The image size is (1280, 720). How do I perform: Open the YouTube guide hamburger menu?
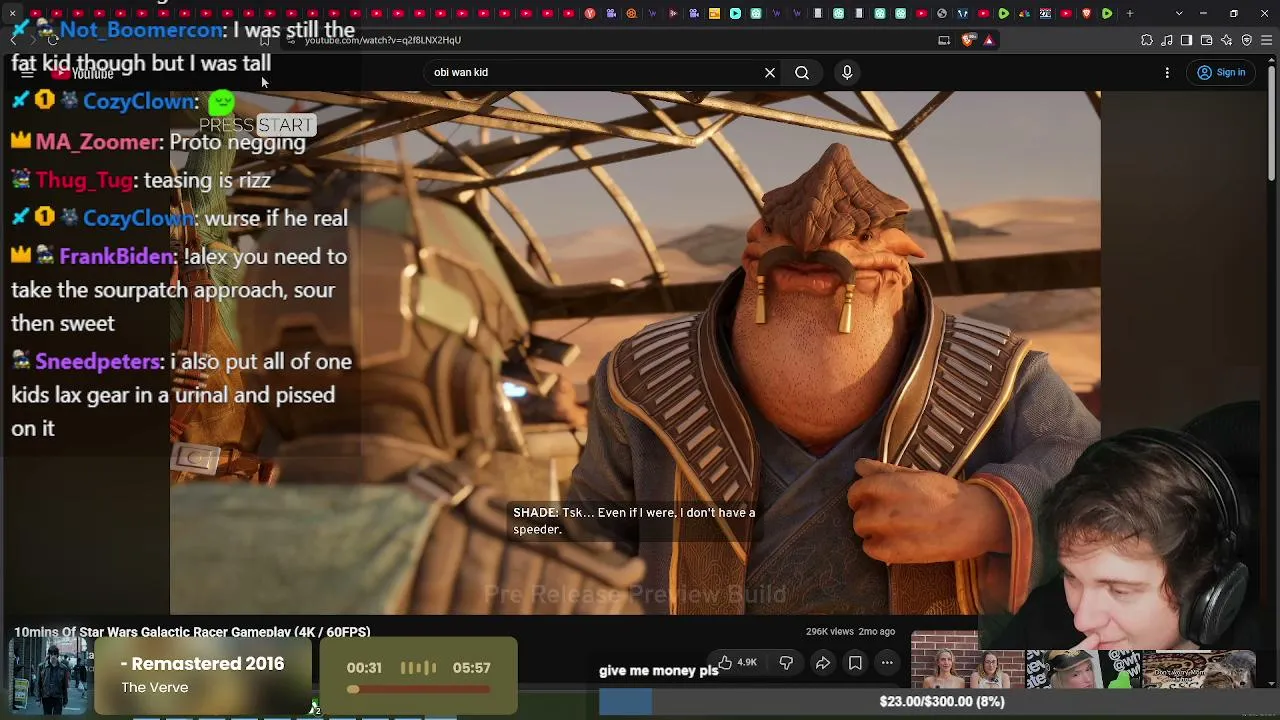(28, 73)
